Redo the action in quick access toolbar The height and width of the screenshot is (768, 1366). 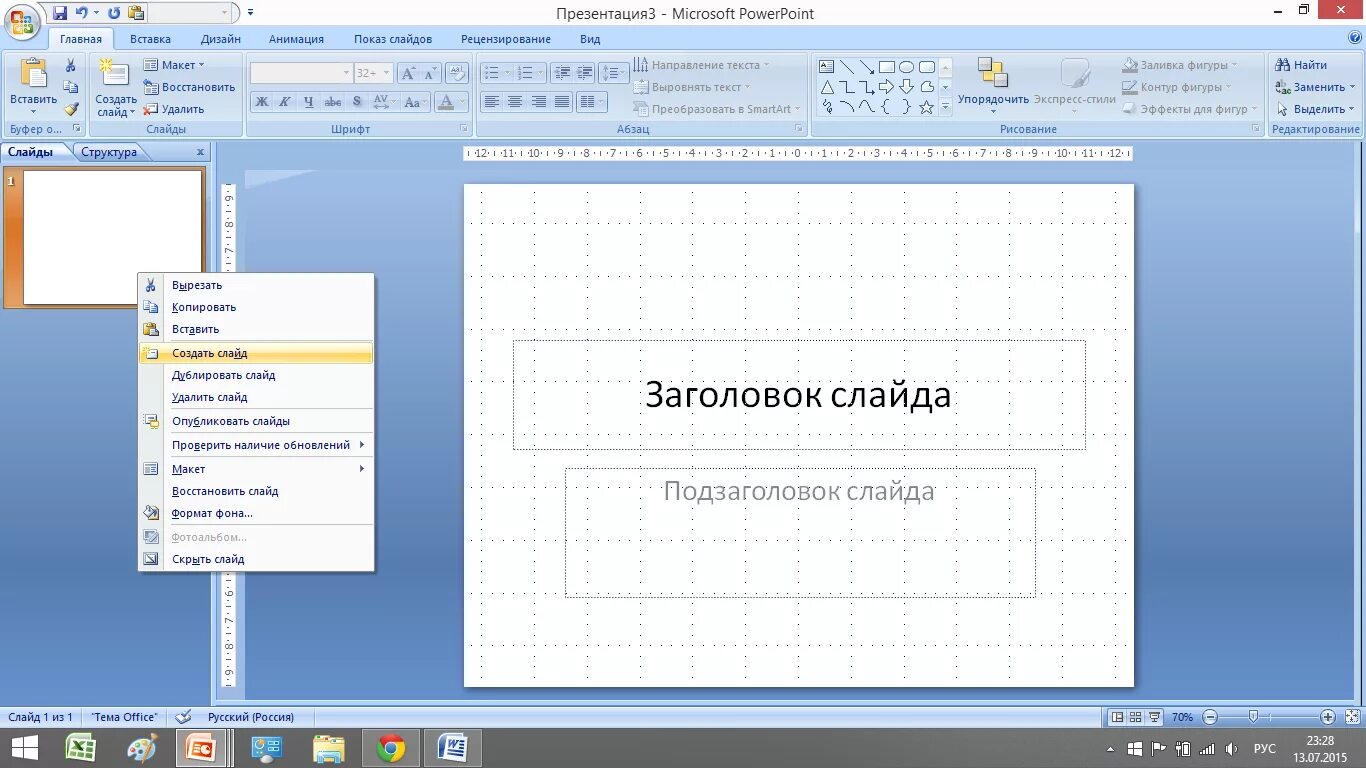point(113,13)
